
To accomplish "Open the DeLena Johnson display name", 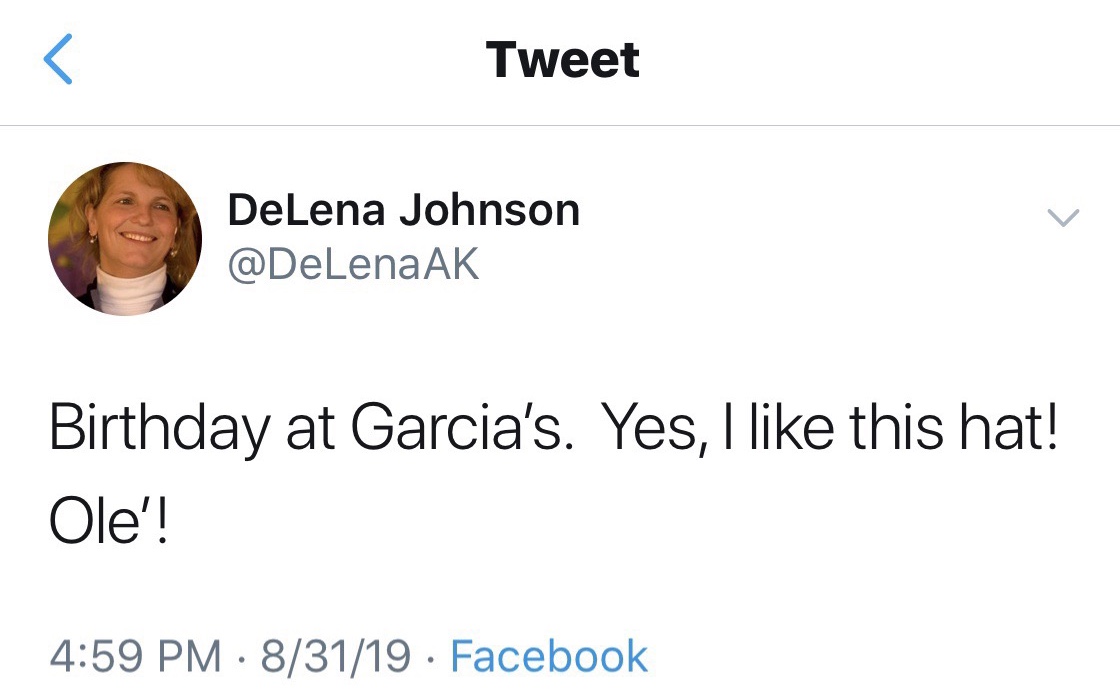I will (404, 210).
